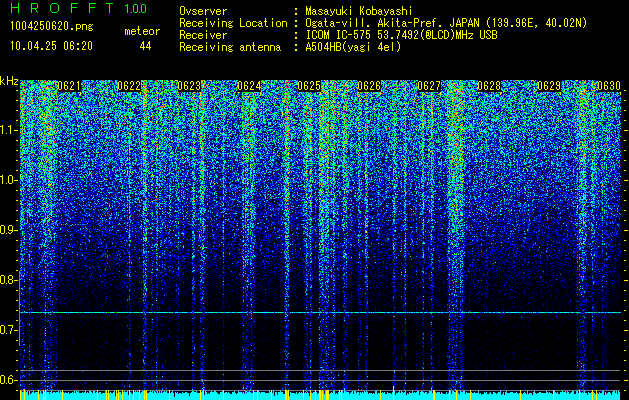Click the meteor count 44
This screenshot has height=400, width=629.
coord(145,46)
